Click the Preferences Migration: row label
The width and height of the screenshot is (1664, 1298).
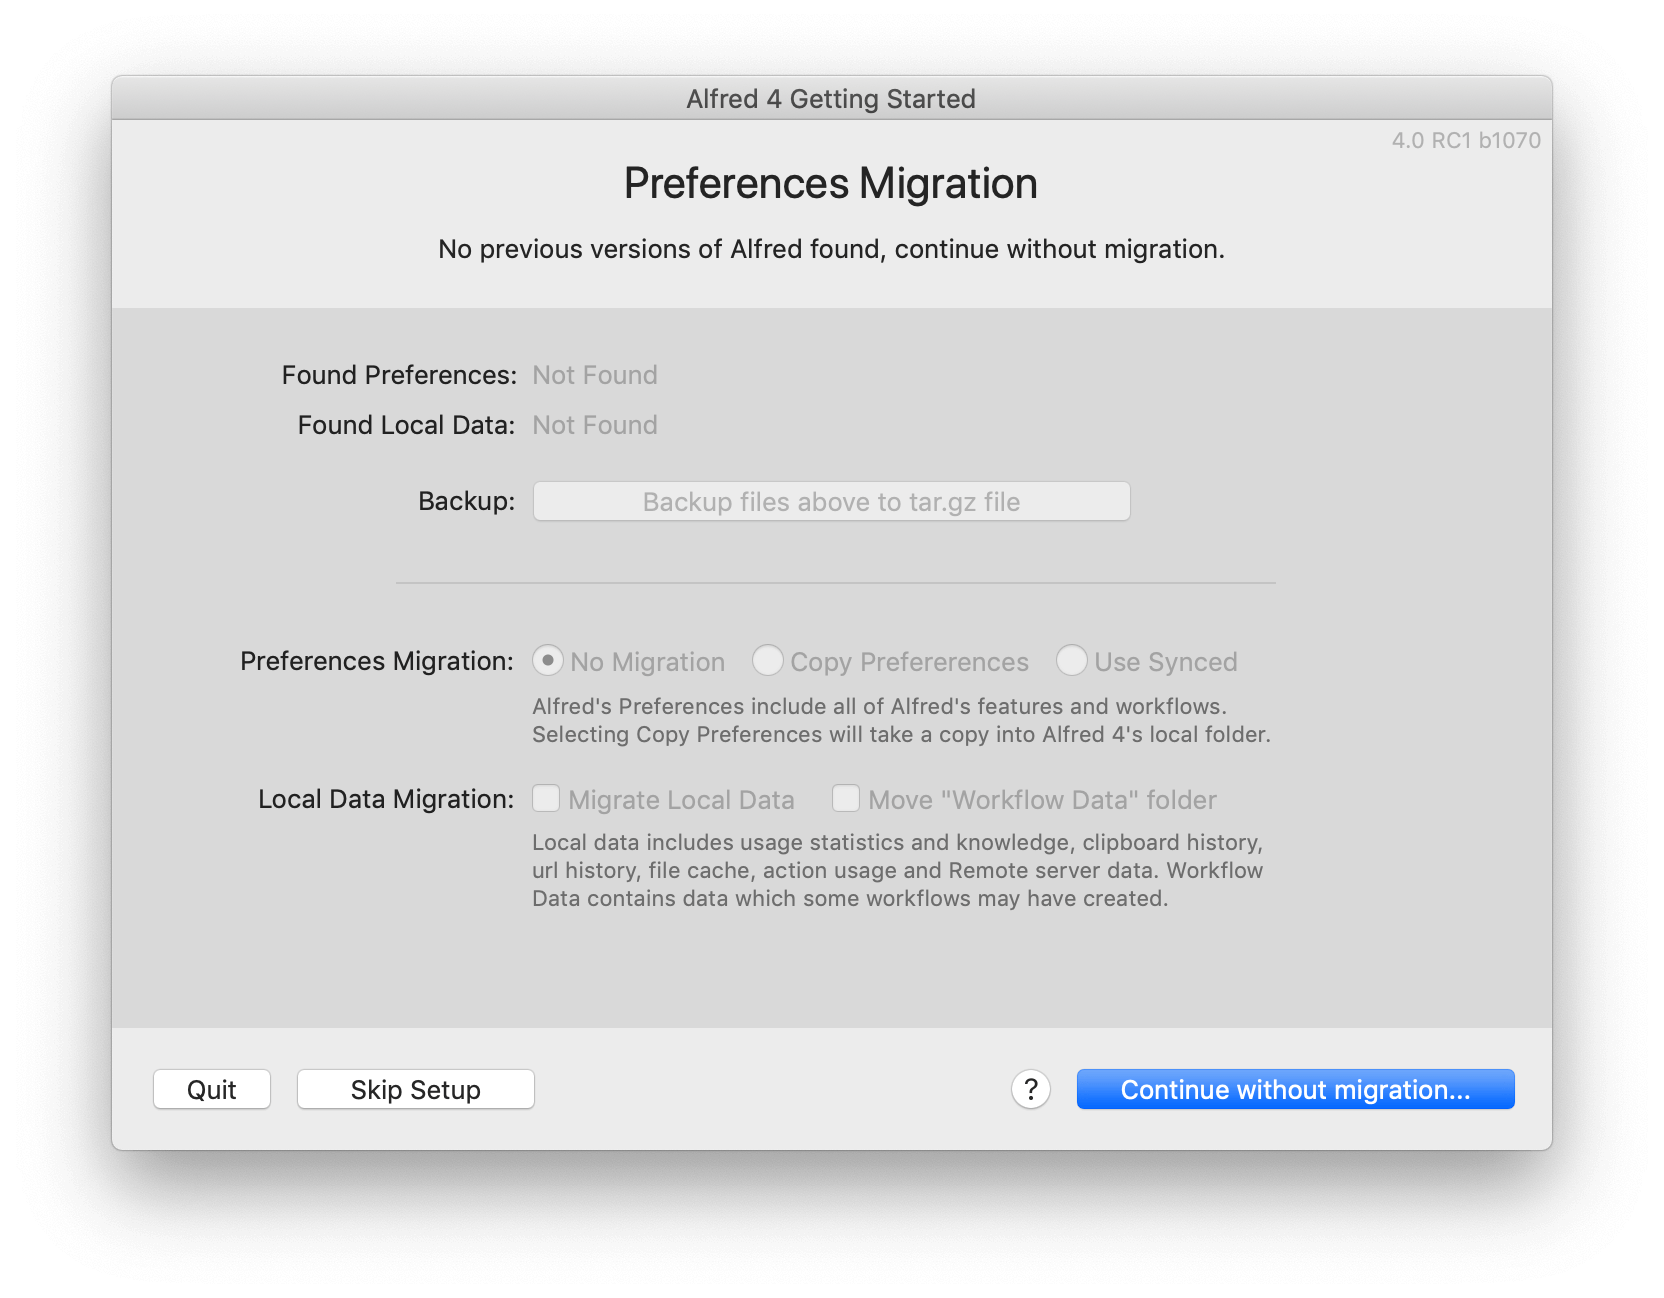point(375,661)
